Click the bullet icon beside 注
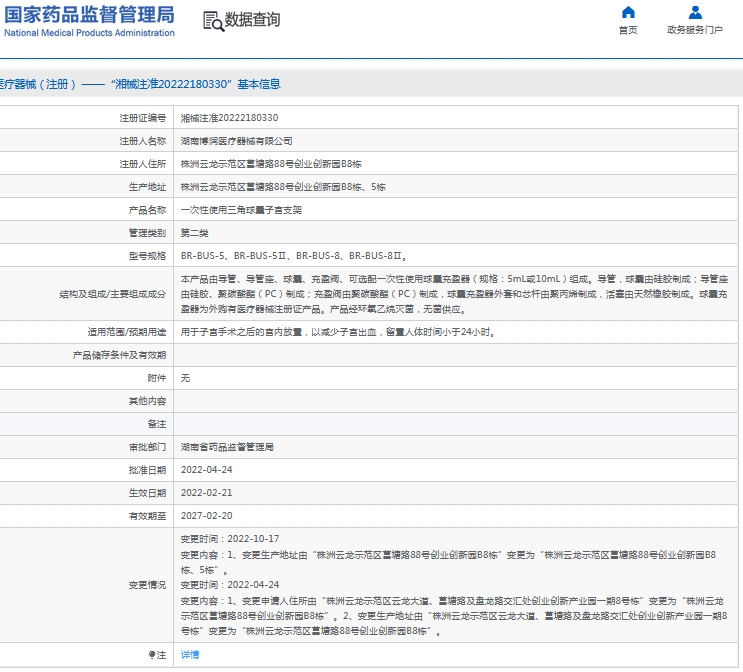The image size is (743, 672). pyautogui.click(x=152, y=654)
